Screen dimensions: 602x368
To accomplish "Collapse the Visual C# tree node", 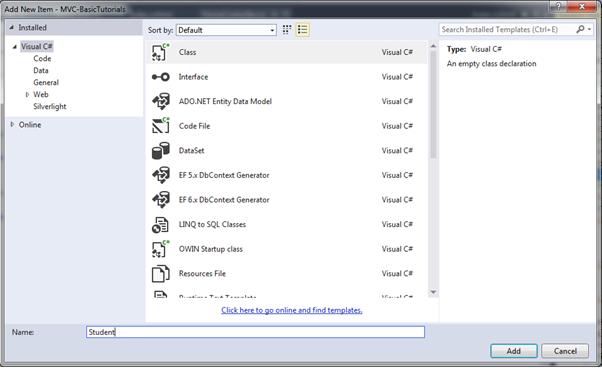I will (15, 47).
